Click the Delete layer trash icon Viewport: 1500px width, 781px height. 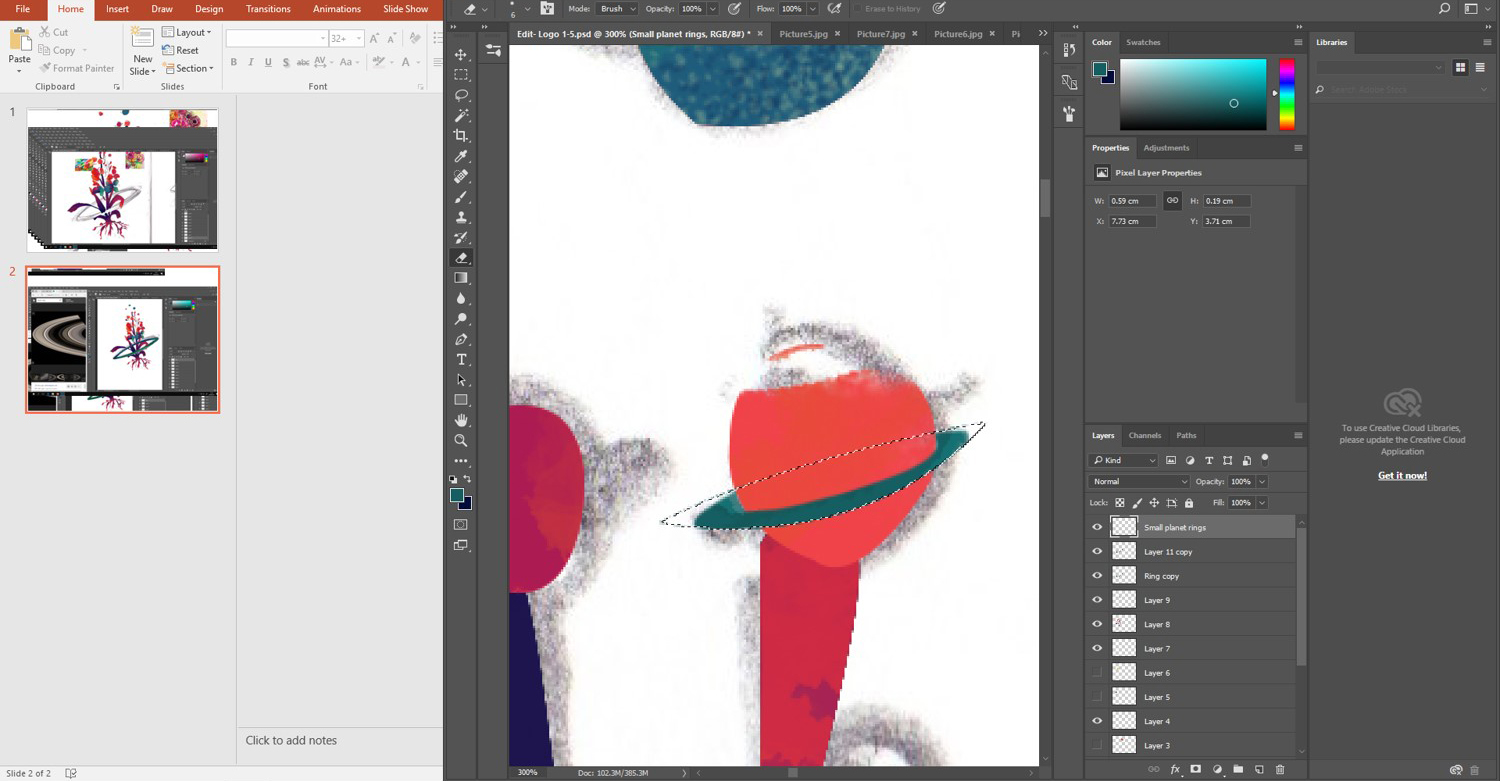1280,770
